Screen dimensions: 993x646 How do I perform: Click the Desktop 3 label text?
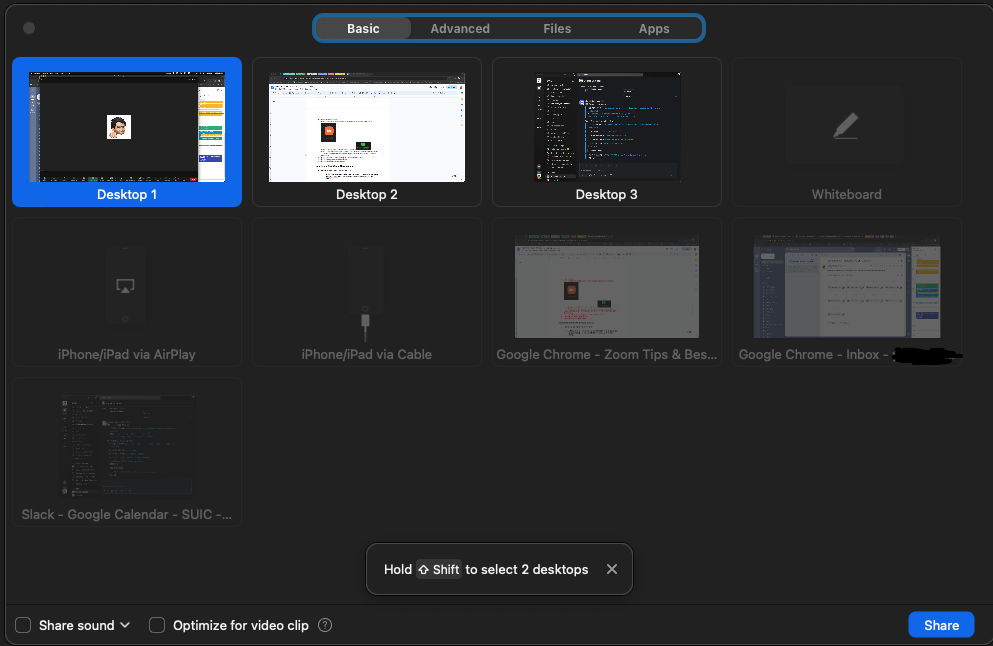click(607, 194)
